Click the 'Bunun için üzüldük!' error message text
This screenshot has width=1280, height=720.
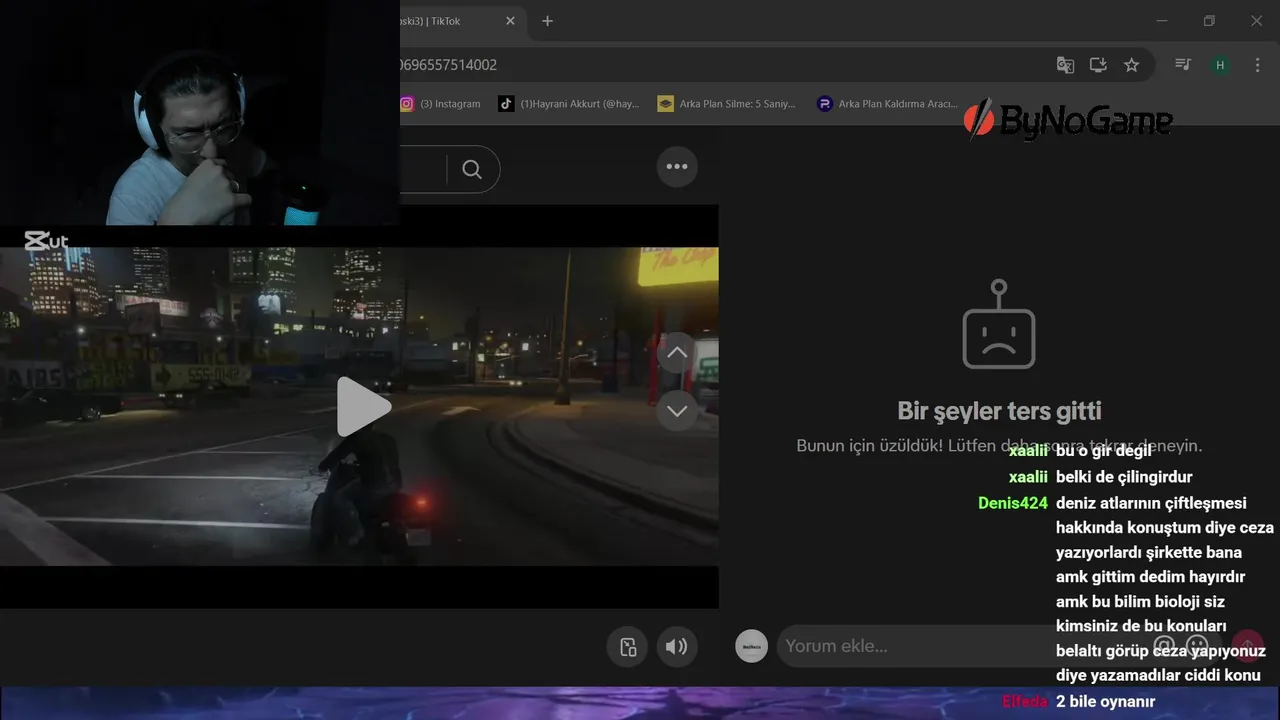[x=999, y=446]
